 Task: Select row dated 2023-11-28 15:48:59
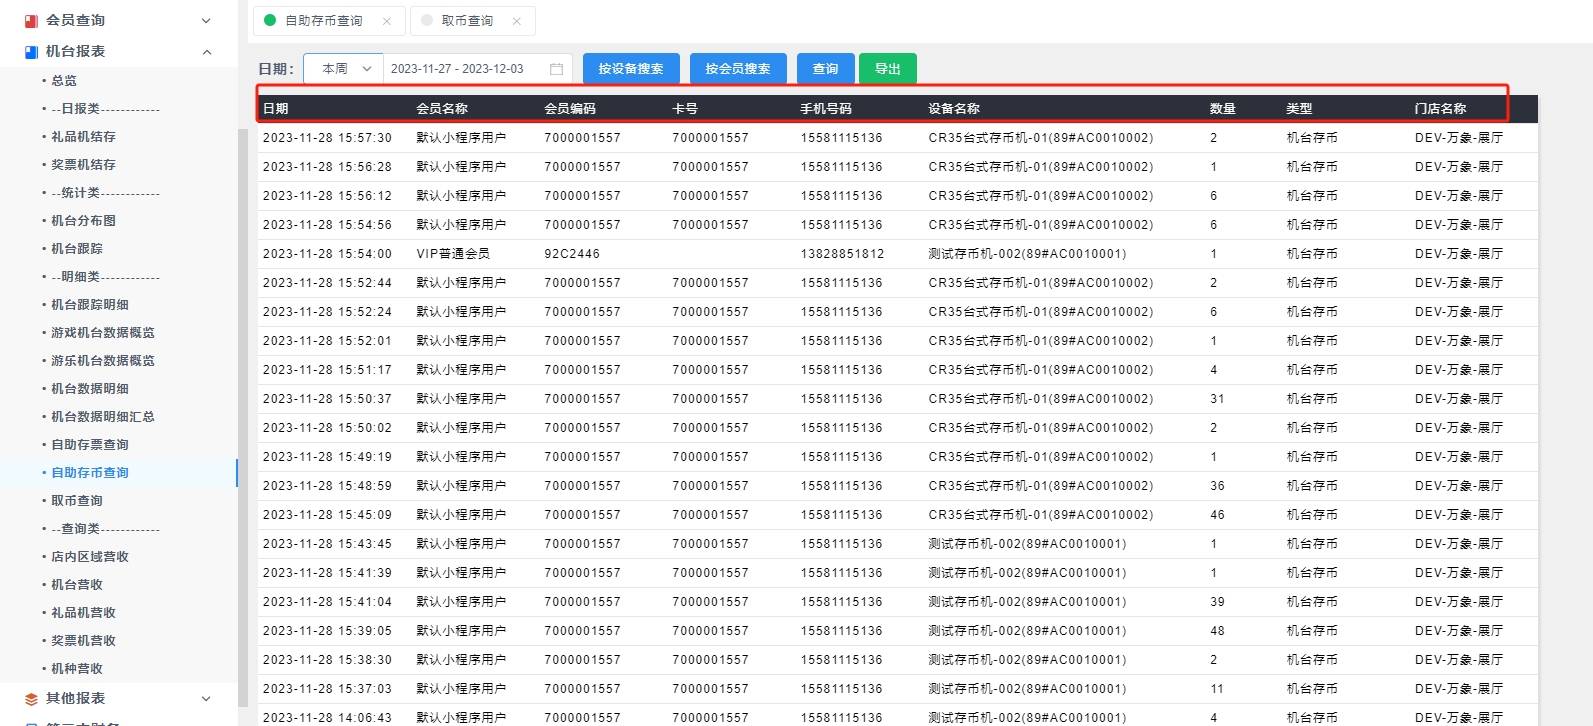897,486
